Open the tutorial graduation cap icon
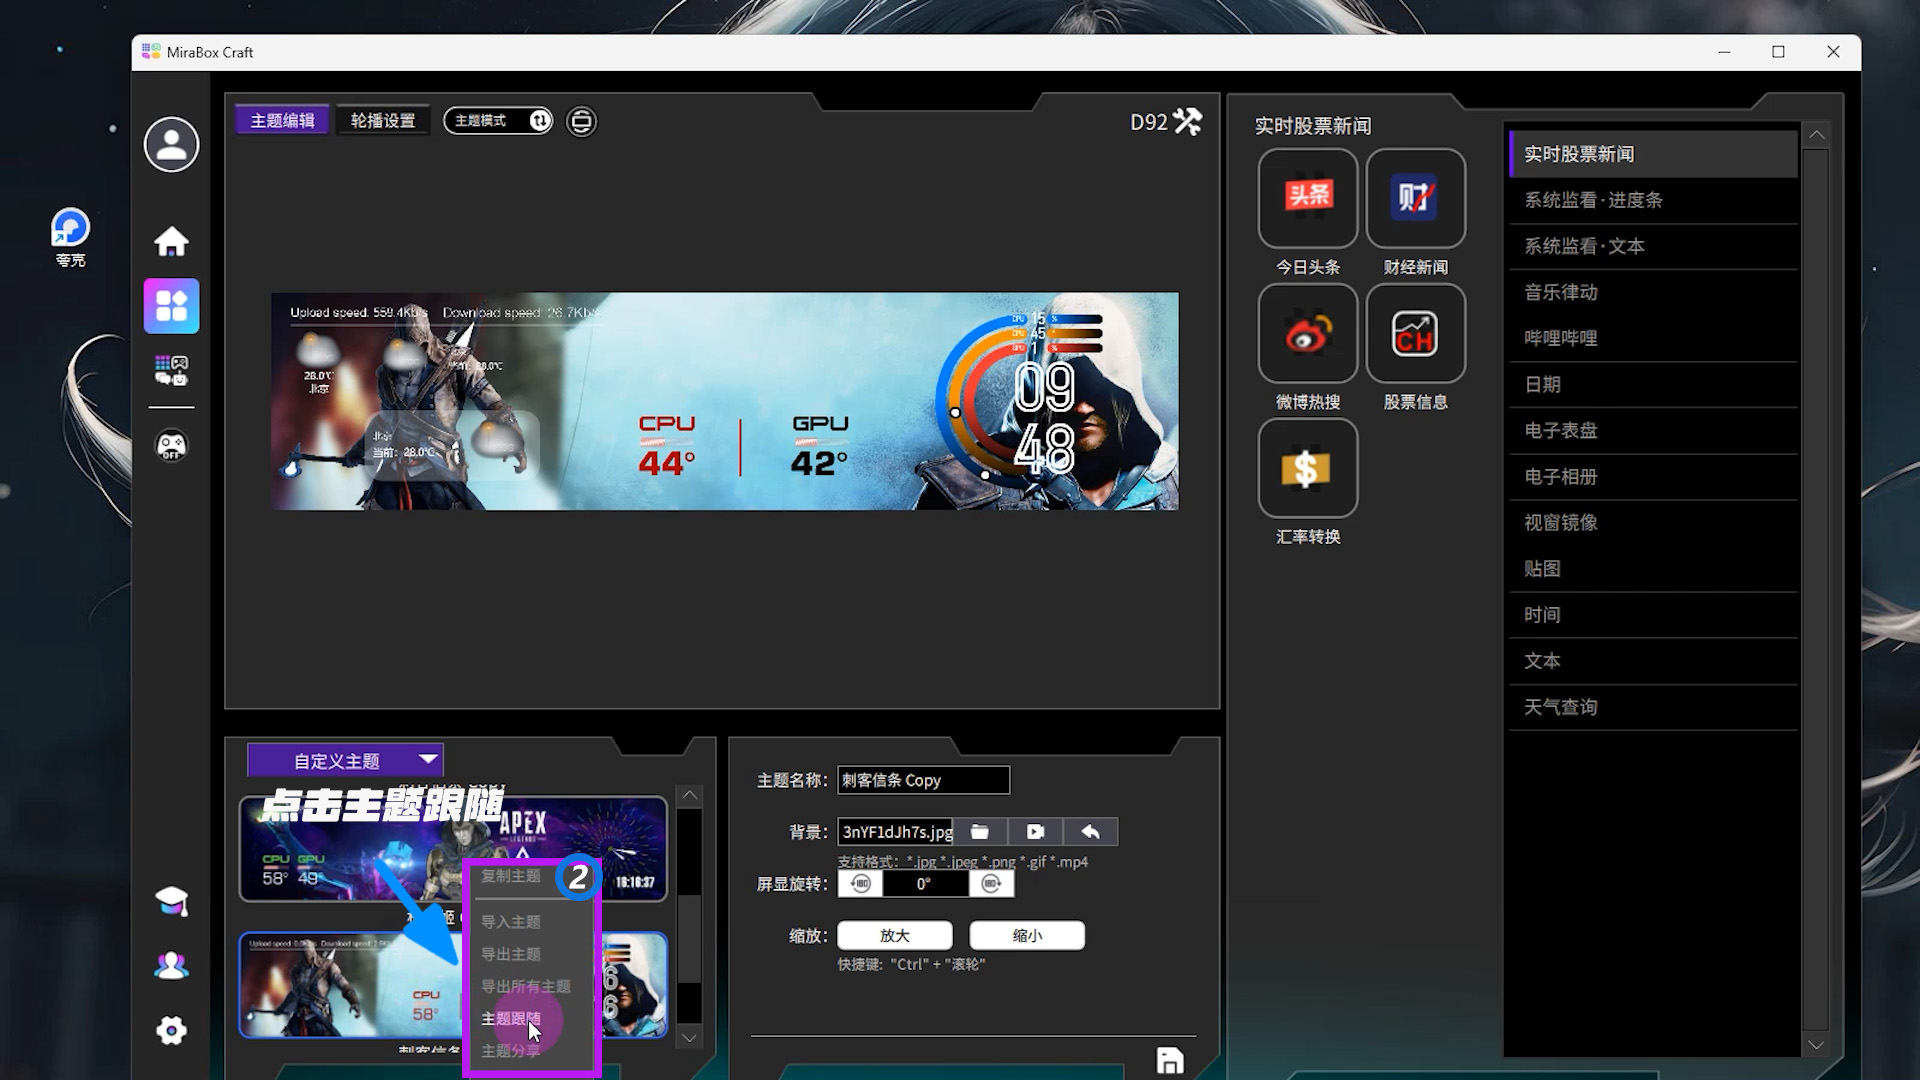The image size is (1920, 1080). coord(171,901)
